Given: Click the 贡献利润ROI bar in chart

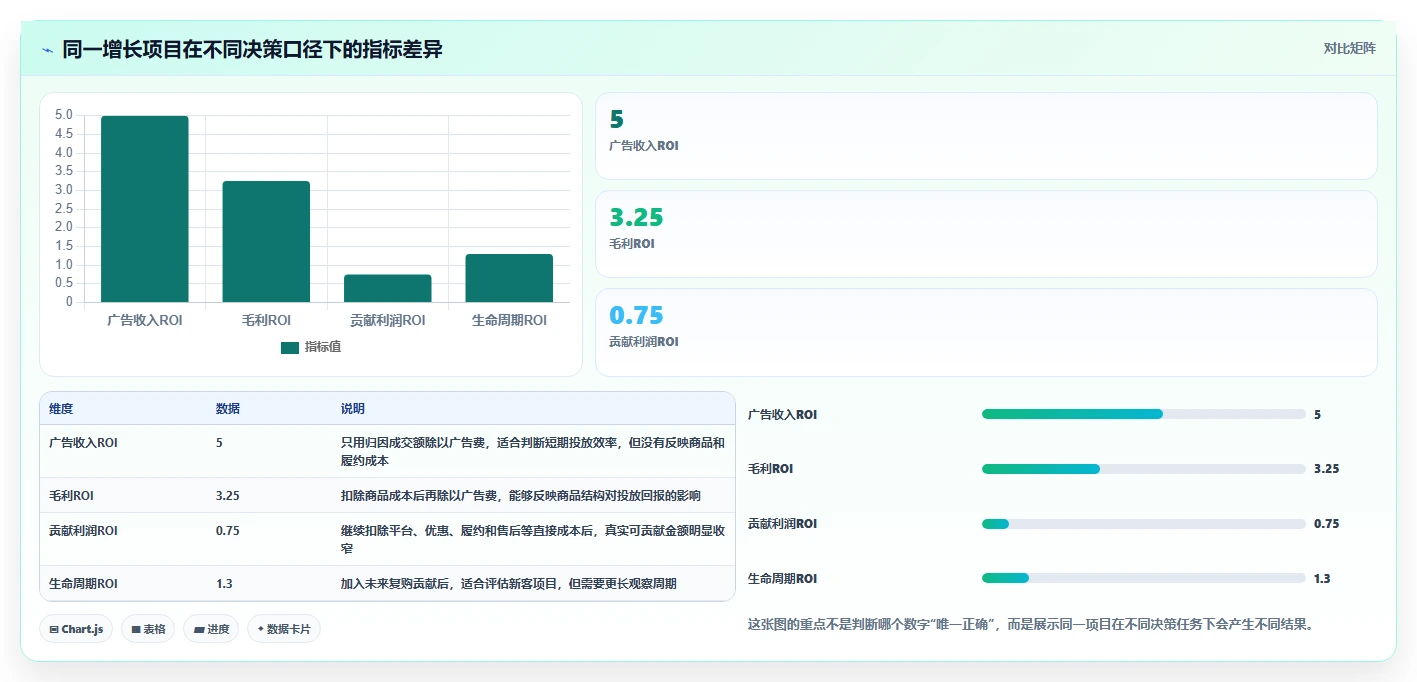Looking at the screenshot, I should pos(388,288).
